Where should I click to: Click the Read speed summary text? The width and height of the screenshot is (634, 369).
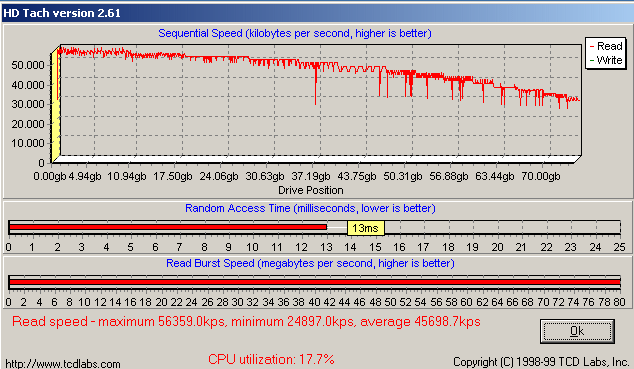(x=246, y=322)
